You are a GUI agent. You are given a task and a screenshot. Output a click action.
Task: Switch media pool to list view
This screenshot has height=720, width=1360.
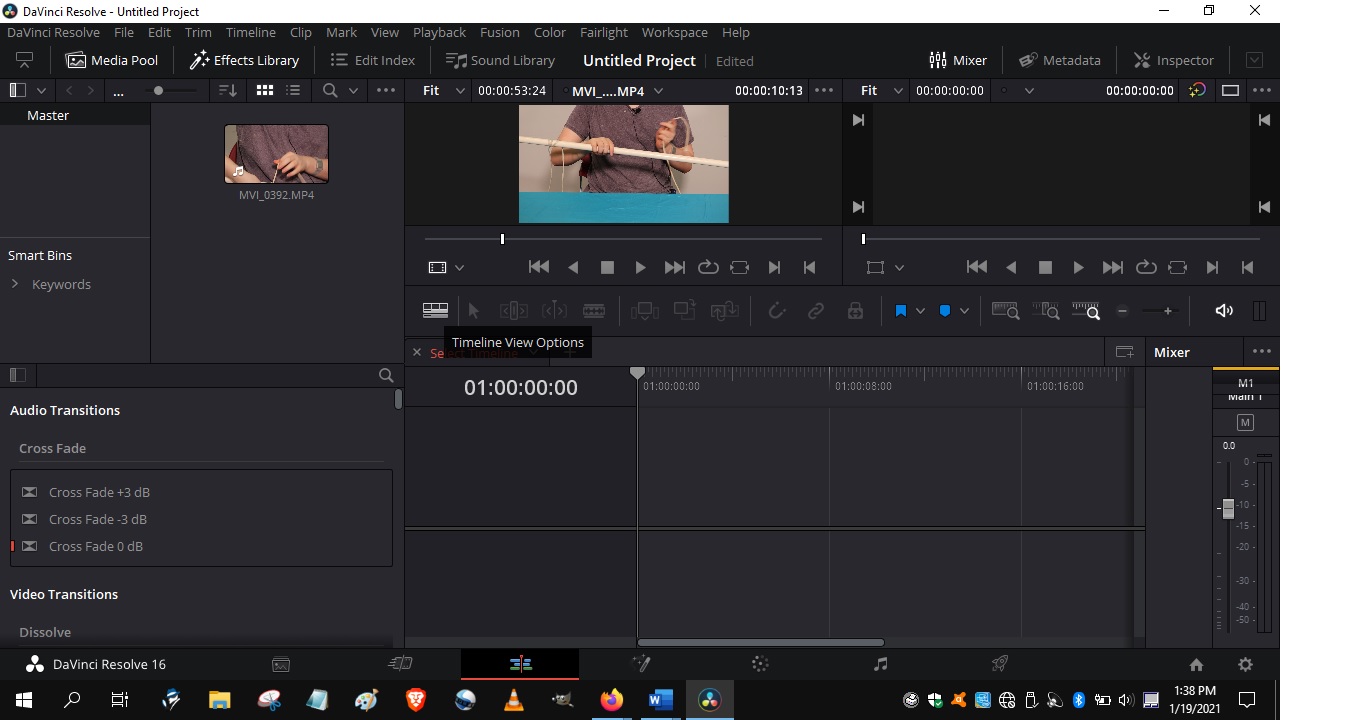293,90
